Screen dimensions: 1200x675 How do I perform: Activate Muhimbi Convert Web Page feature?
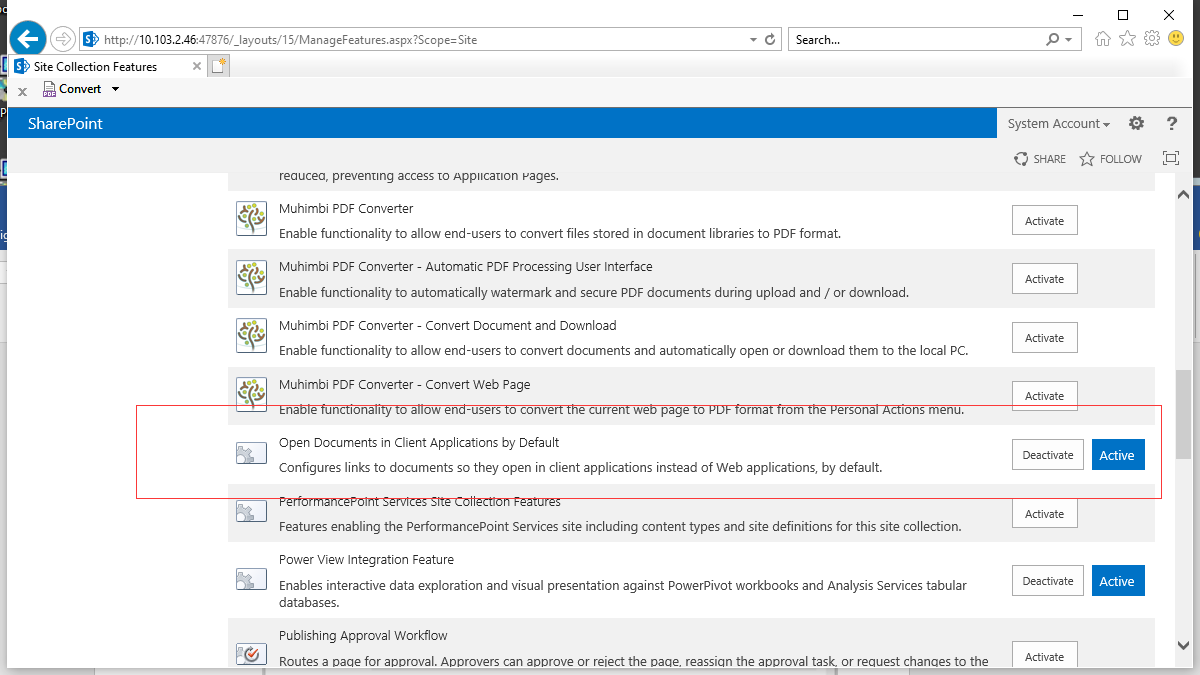click(x=1044, y=395)
